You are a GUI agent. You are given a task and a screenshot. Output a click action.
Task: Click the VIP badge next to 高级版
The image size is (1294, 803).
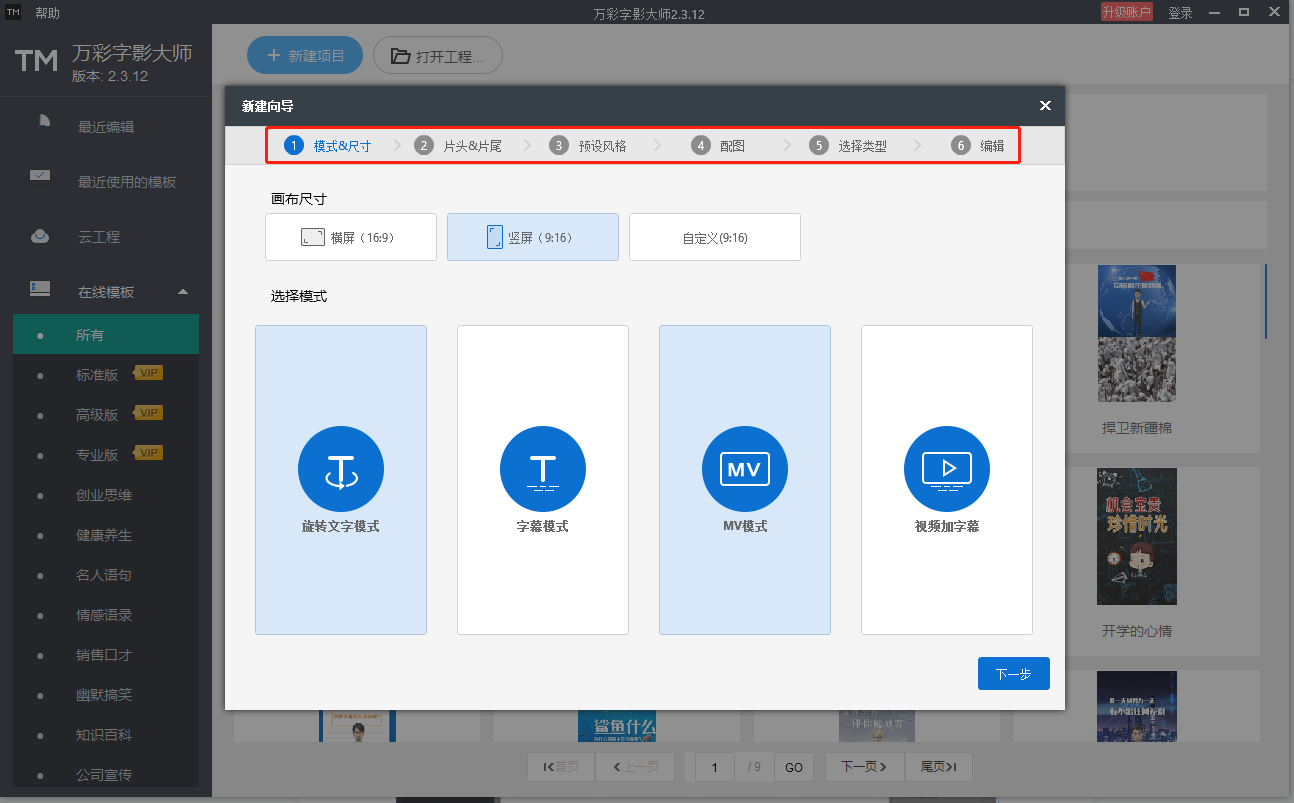[x=149, y=413]
